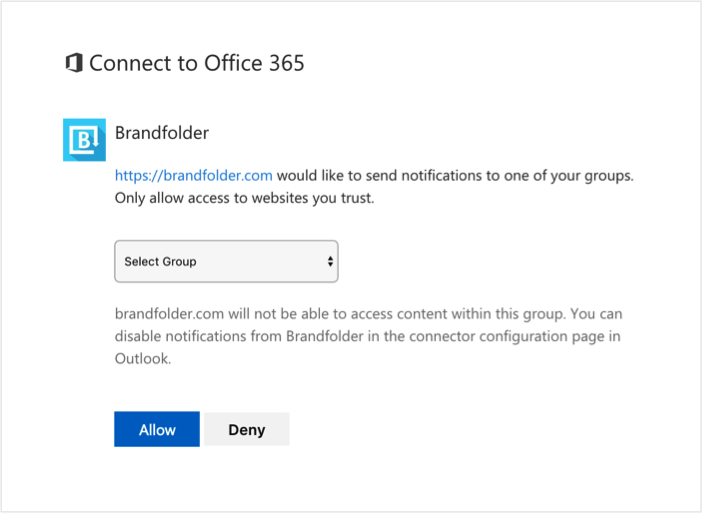Image resolution: width=702 pixels, height=513 pixels.
Task: Open the Select Group dropdown
Action: 226,261
